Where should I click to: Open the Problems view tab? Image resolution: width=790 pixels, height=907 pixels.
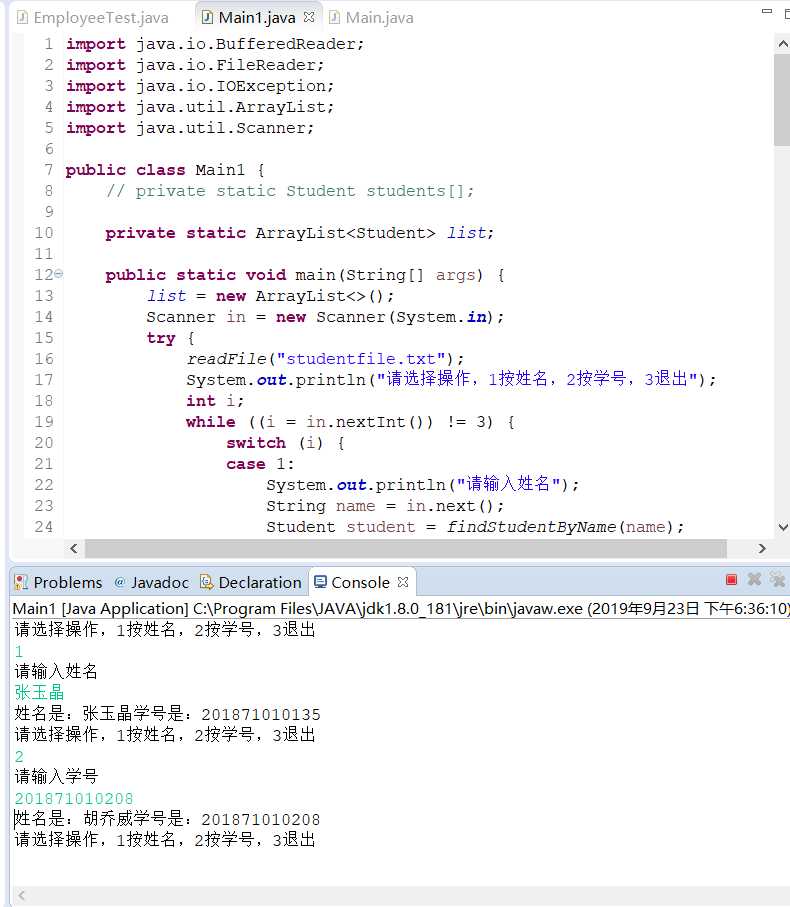click(58, 582)
